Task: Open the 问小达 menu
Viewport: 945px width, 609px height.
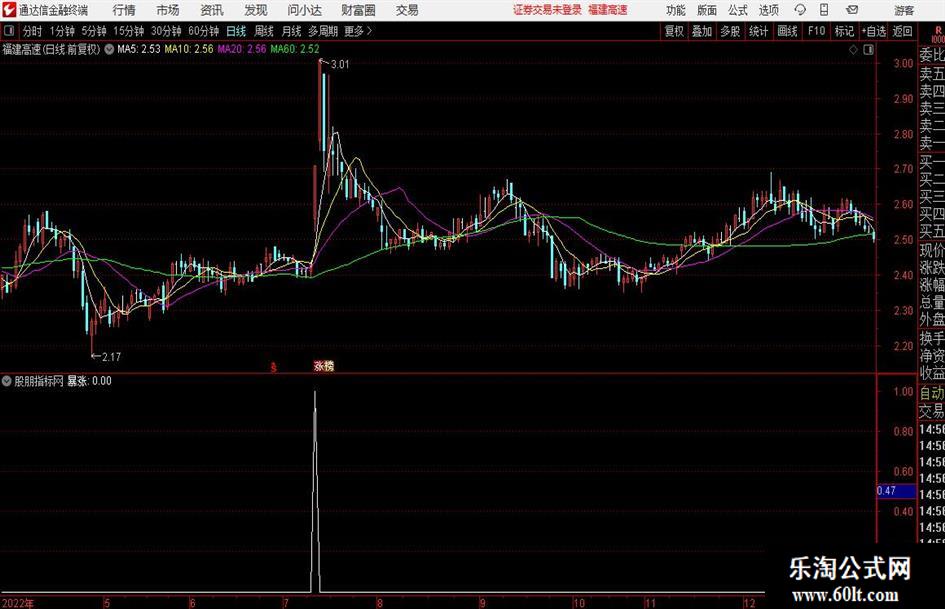Action: coord(304,10)
